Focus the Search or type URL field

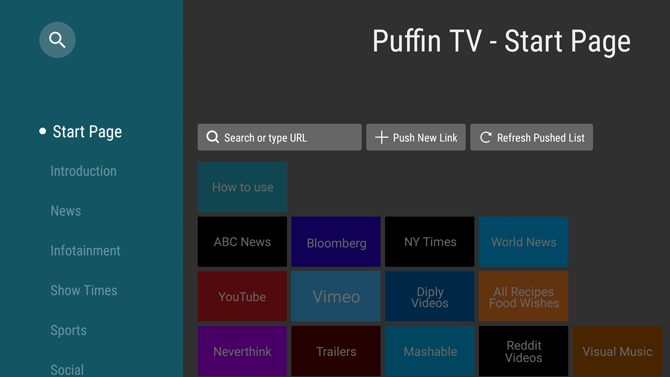coord(279,137)
